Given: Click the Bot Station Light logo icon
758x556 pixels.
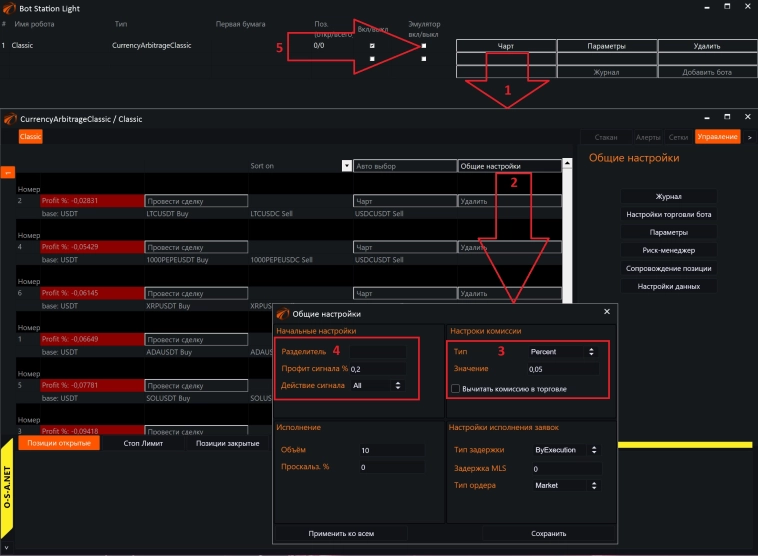Looking at the screenshot, I should pos(9,8).
